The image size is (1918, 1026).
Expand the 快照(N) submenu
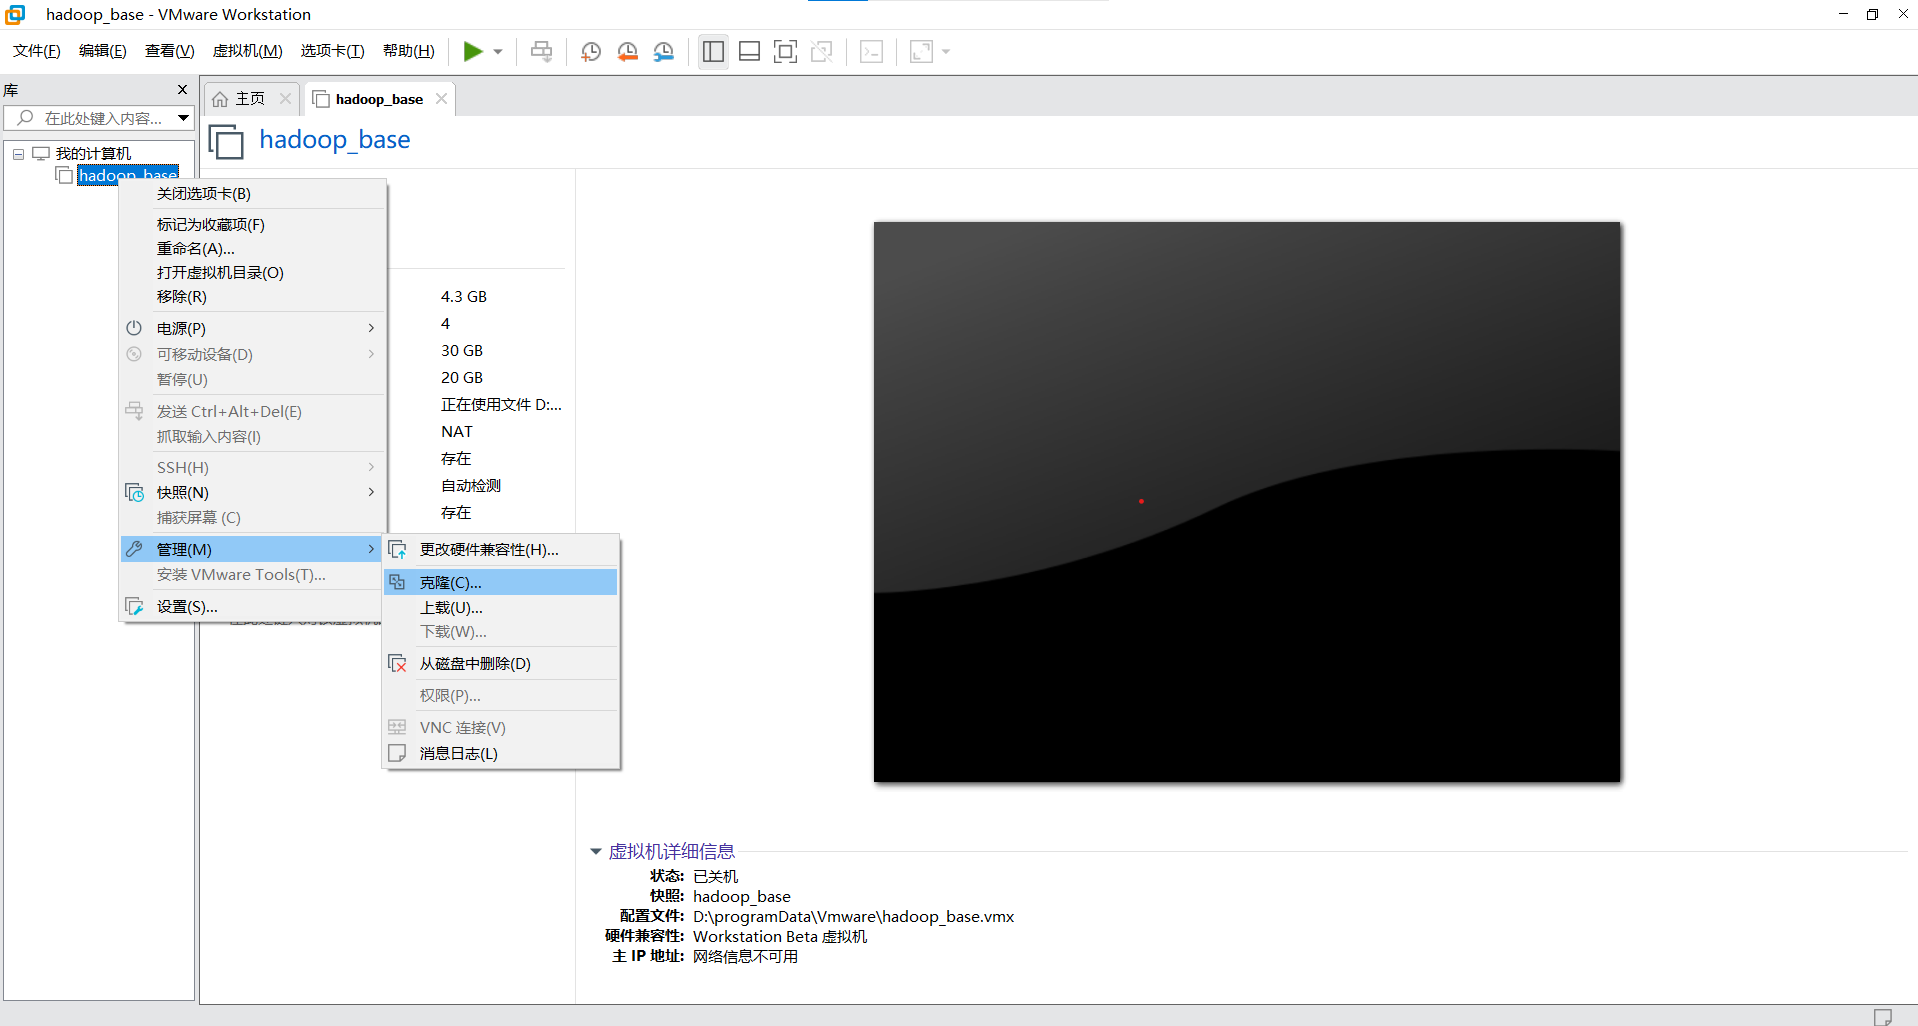click(253, 493)
